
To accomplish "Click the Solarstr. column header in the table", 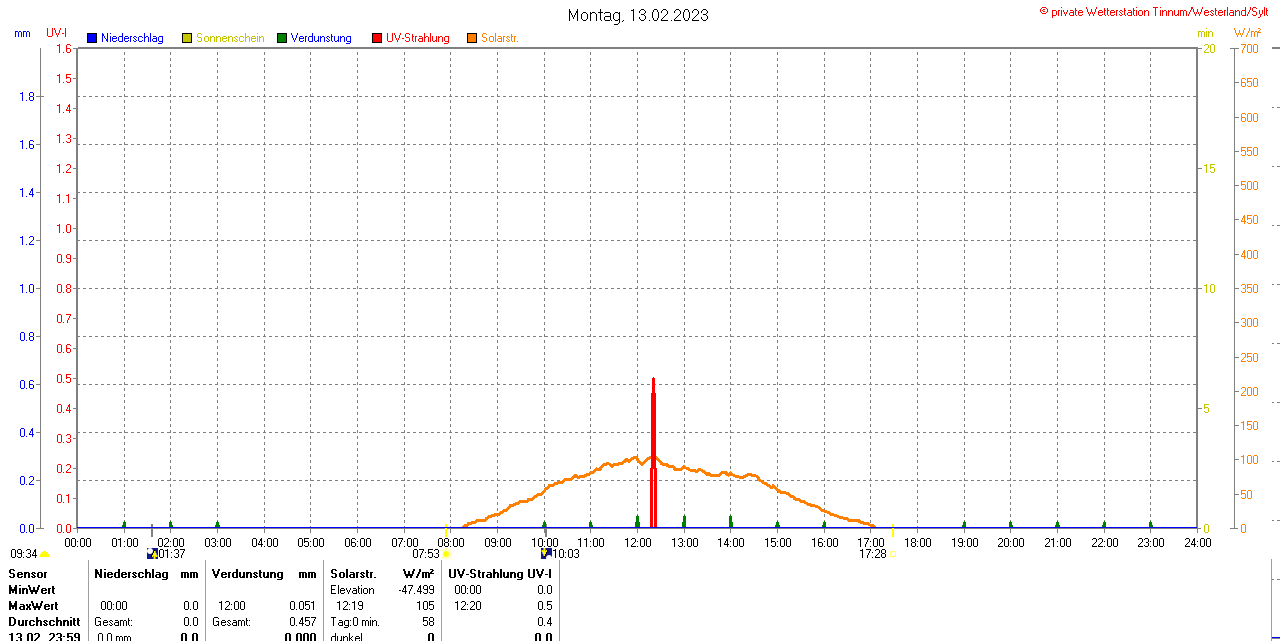I will coord(353,574).
